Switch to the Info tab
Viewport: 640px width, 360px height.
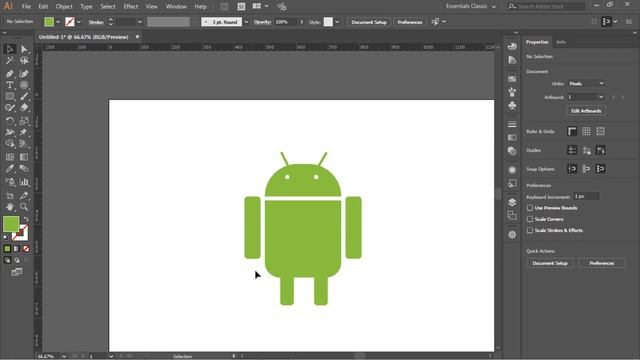coord(561,42)
